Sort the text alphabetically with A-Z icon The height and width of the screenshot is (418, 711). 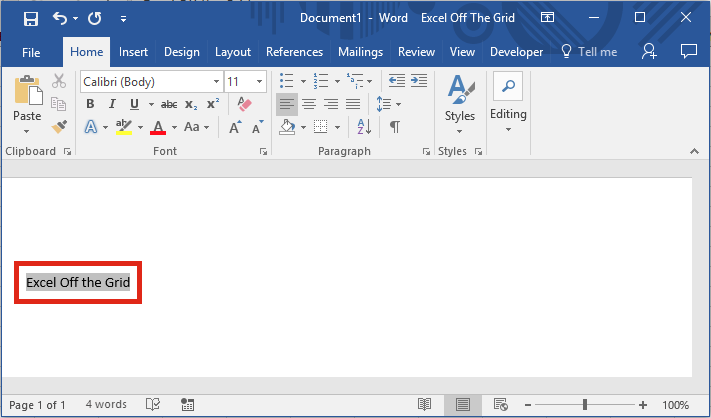click(x=364, y=127)
